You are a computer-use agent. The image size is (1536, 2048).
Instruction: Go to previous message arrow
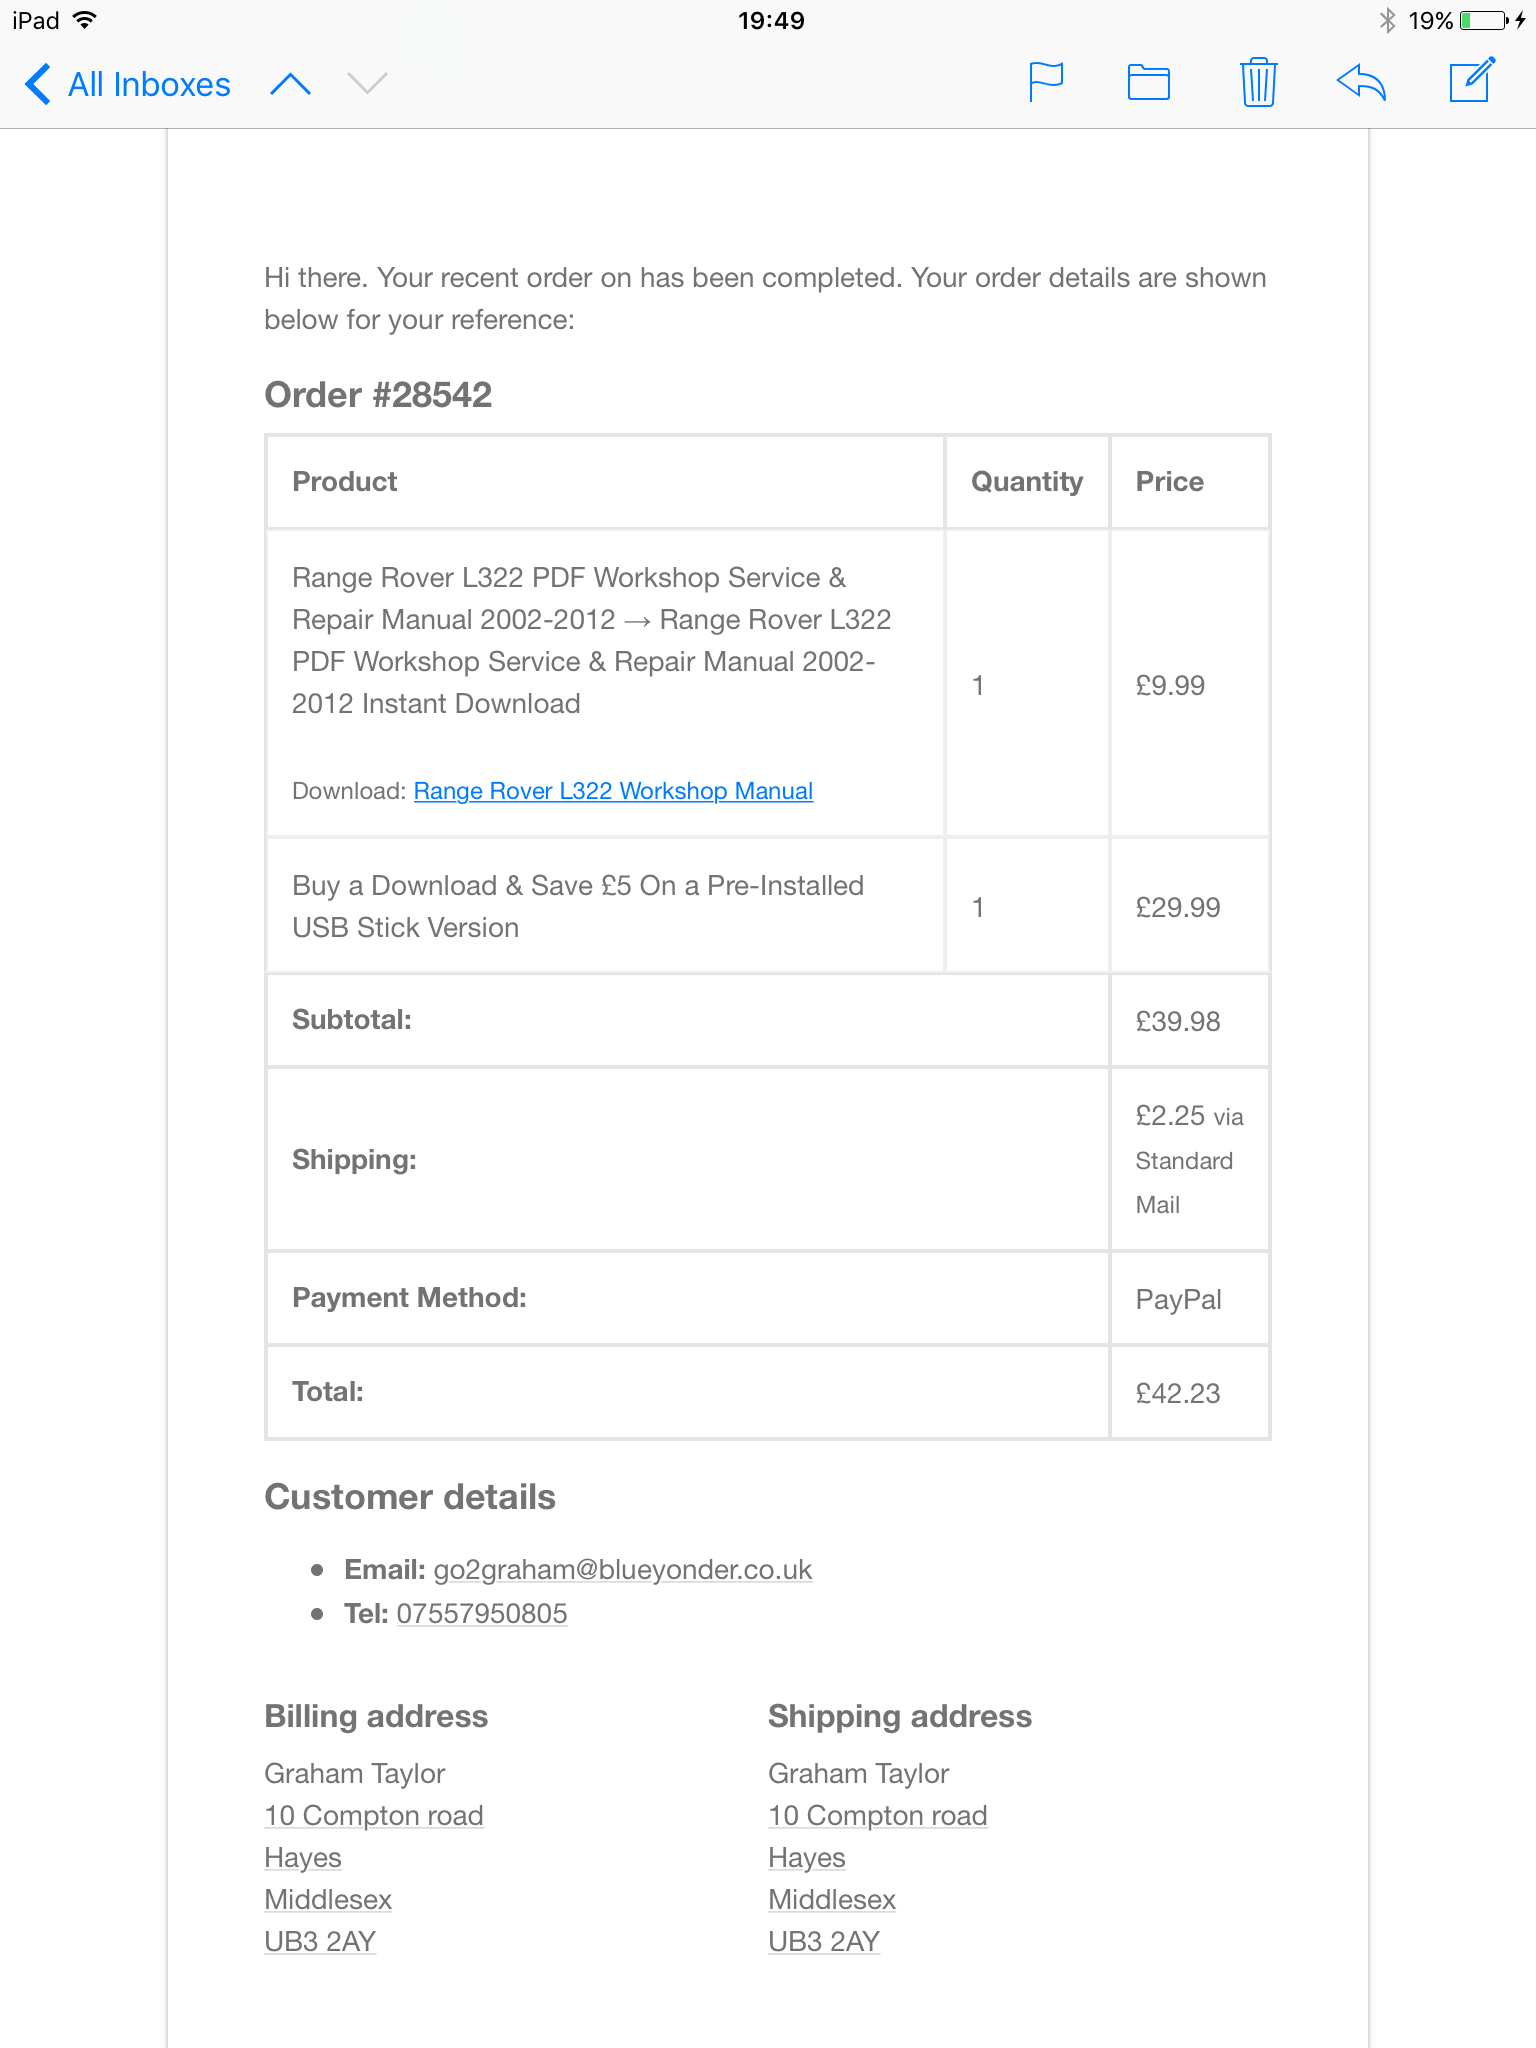[x=290, y=84]
